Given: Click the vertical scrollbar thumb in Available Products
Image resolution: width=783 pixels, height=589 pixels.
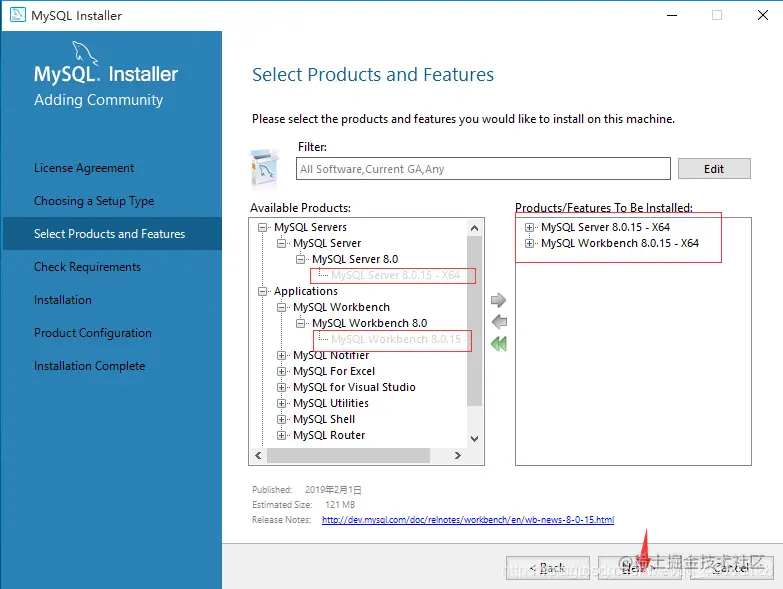Looking at the screenshot, I should click(474, 321).
